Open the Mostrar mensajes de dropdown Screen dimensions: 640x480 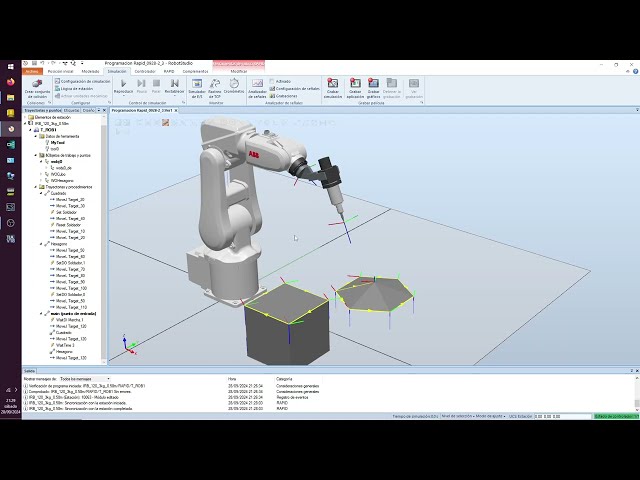pos(84,379)
